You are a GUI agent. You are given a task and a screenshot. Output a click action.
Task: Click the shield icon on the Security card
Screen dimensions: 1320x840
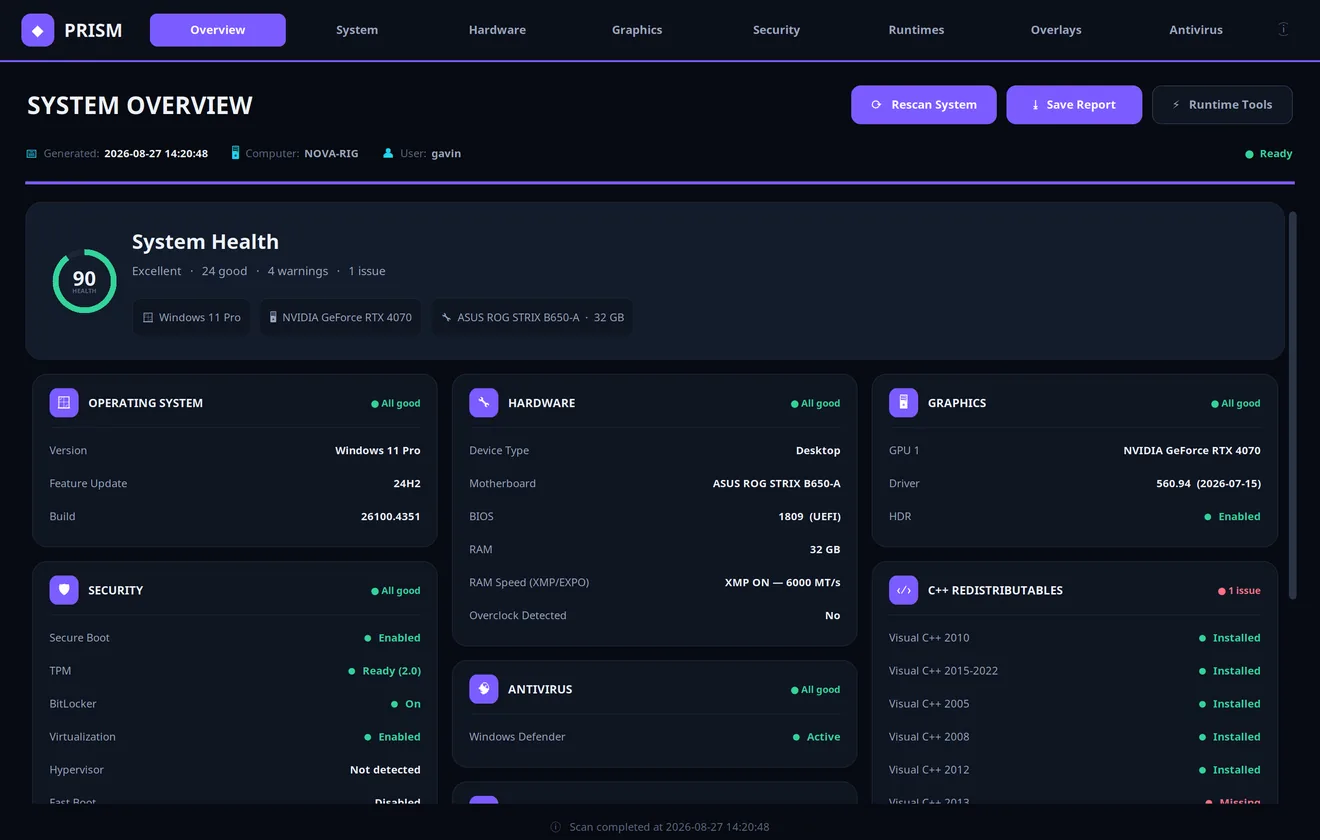[64, 590]
